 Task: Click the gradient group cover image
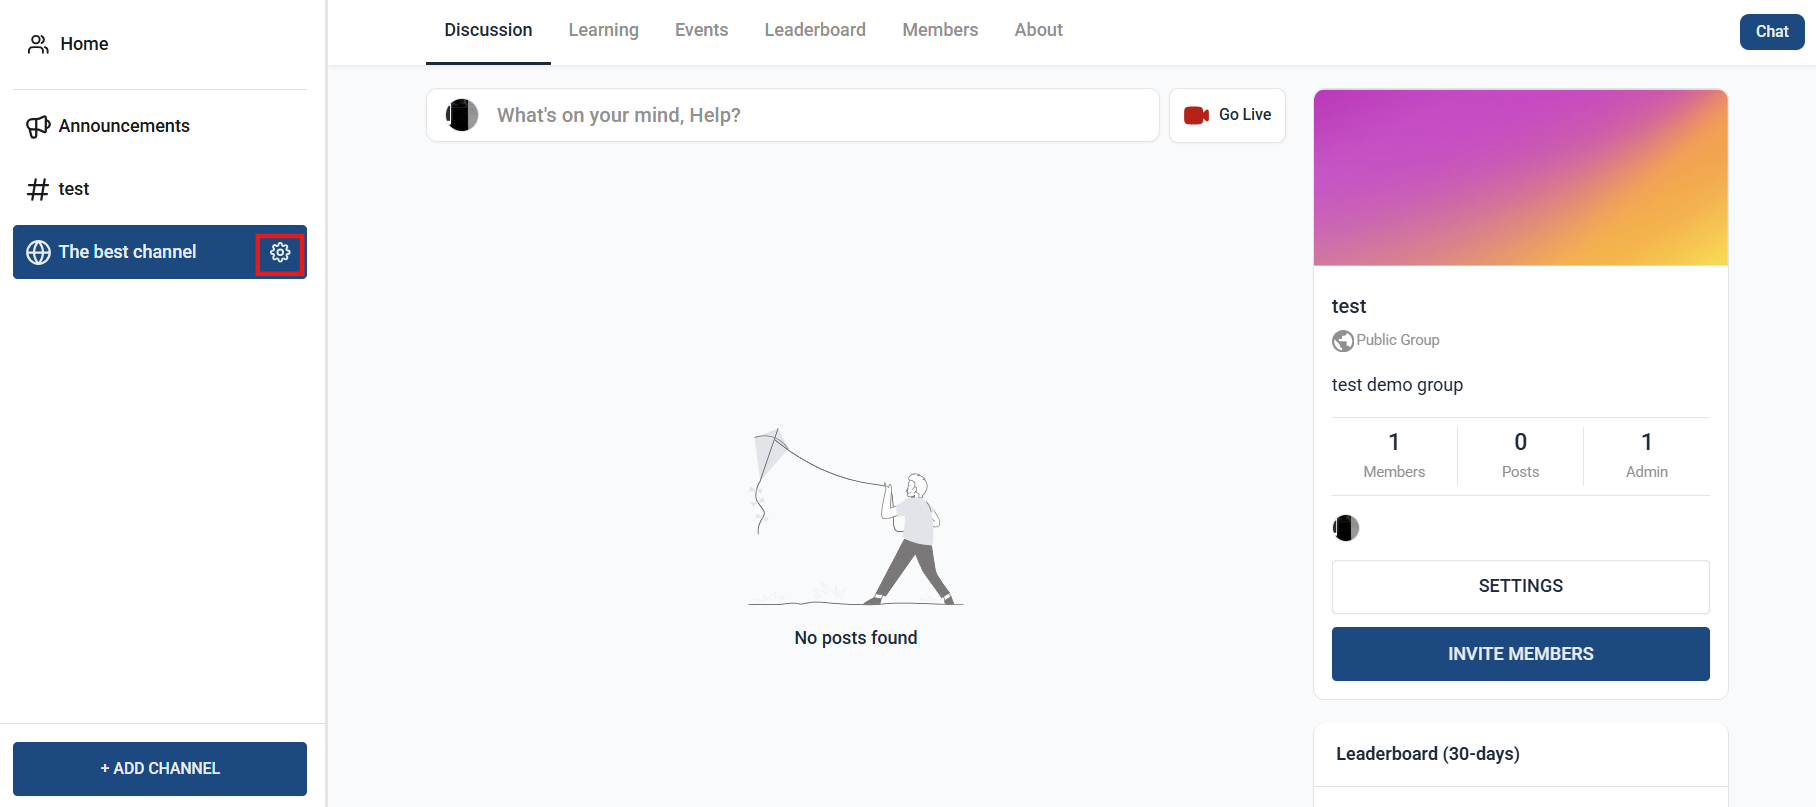pos(1521,178)
